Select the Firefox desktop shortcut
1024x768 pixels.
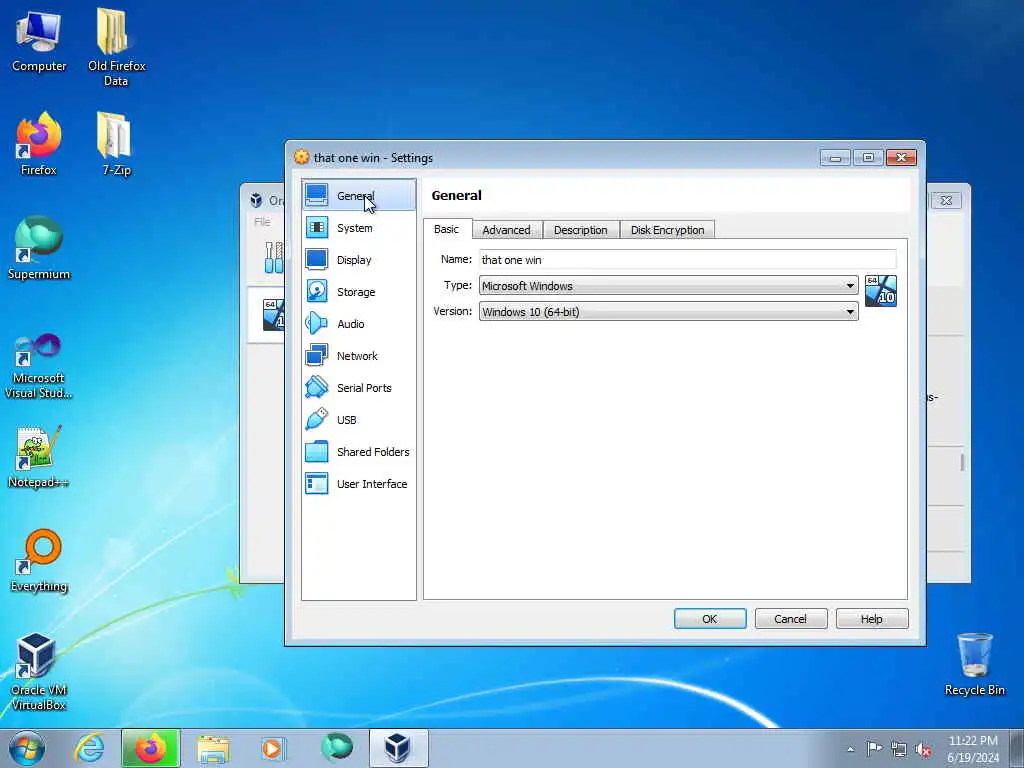[x=39, y=144]
